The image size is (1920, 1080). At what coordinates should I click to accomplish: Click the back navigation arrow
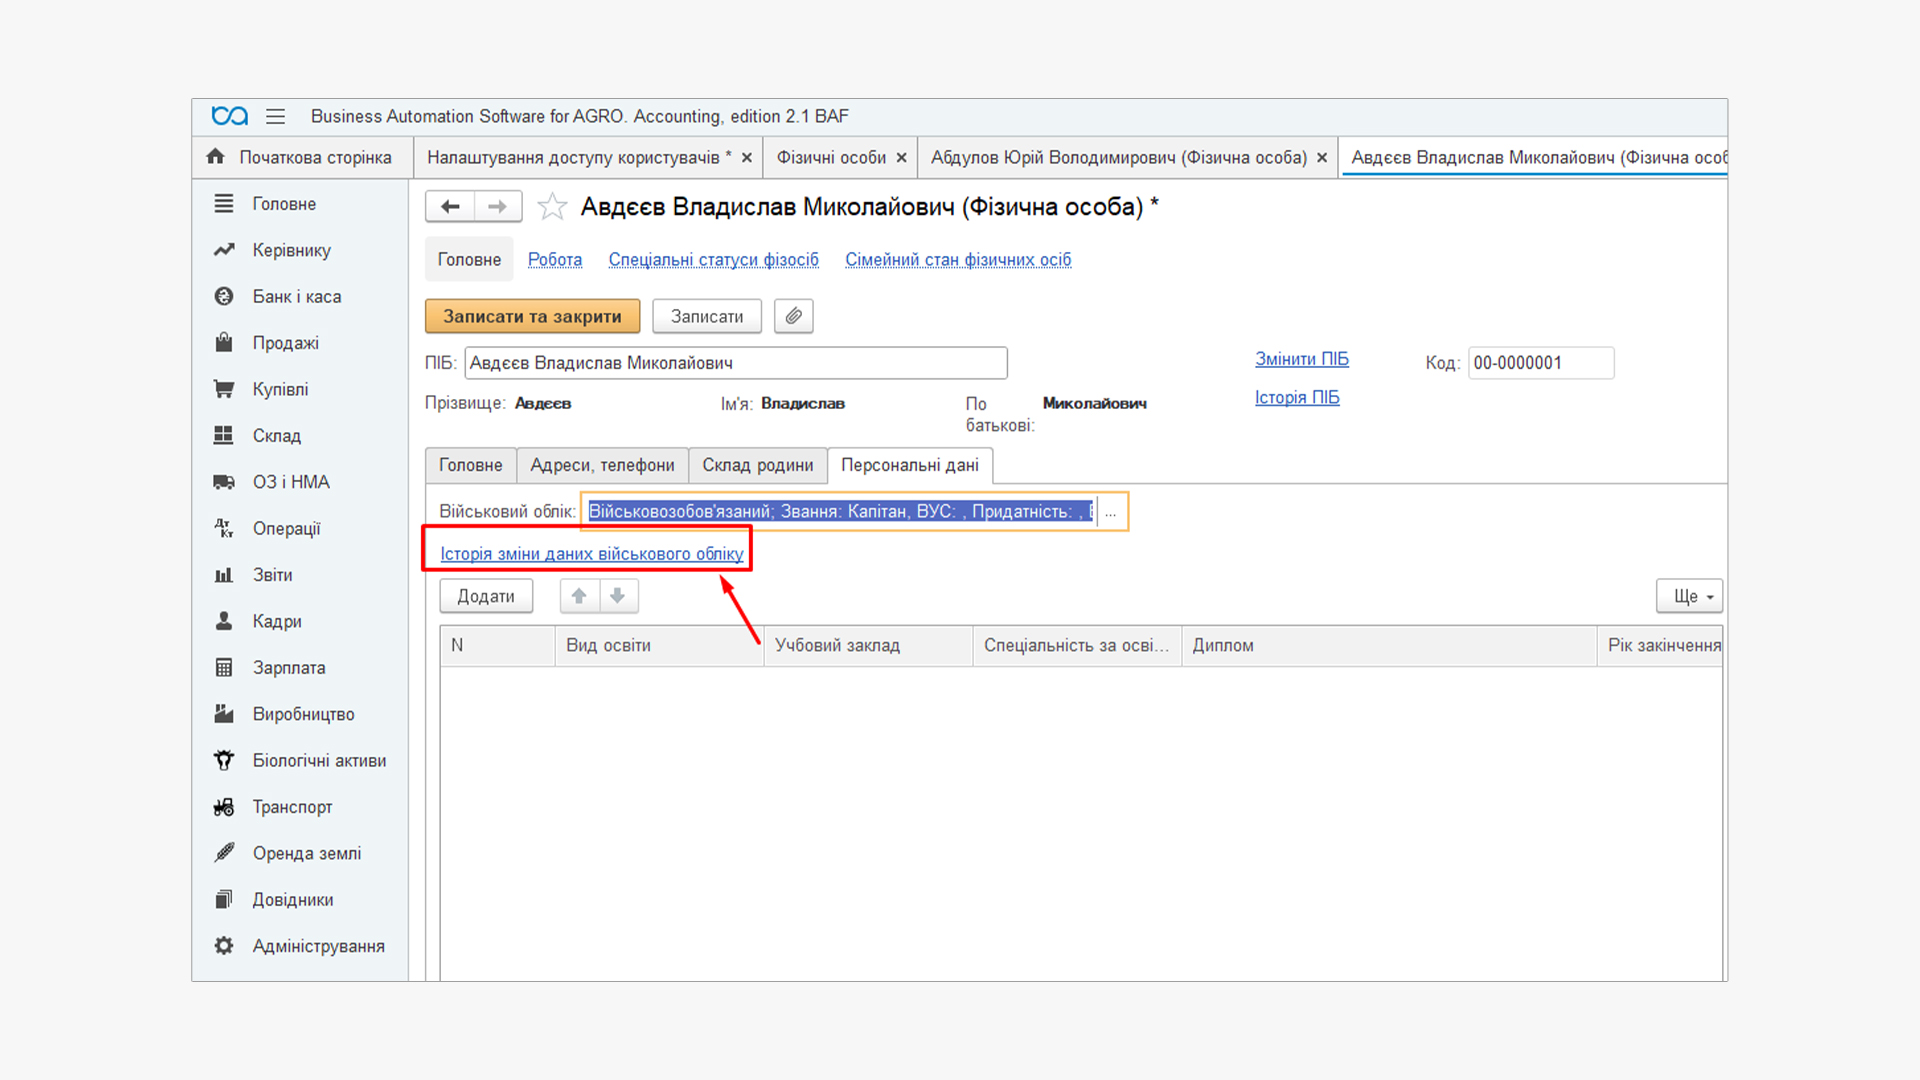point(450,207)
